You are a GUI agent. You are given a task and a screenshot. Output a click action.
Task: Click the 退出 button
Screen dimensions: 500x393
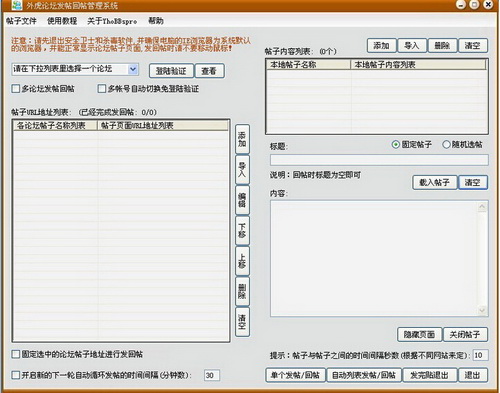(473, 375)
